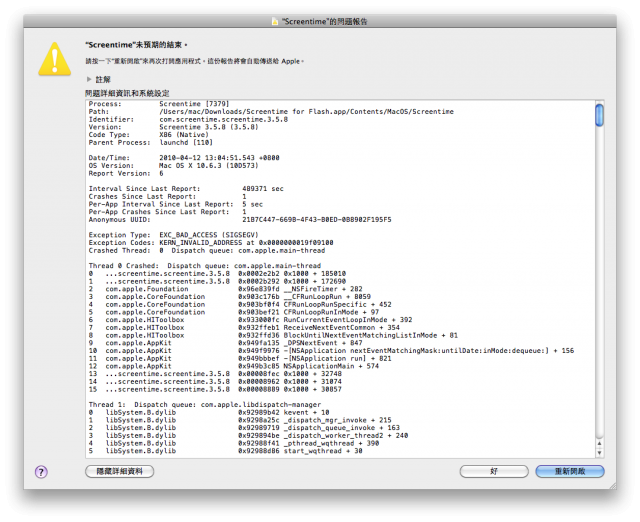
Task: Click the kevent + 10 frame
Action: (x=209, y=412)
